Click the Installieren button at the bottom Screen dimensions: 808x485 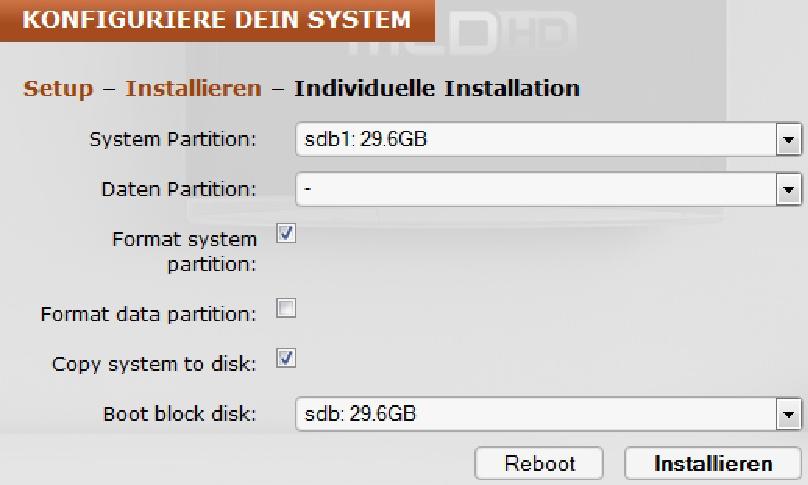pyautogui.click(x=713, y=464)
